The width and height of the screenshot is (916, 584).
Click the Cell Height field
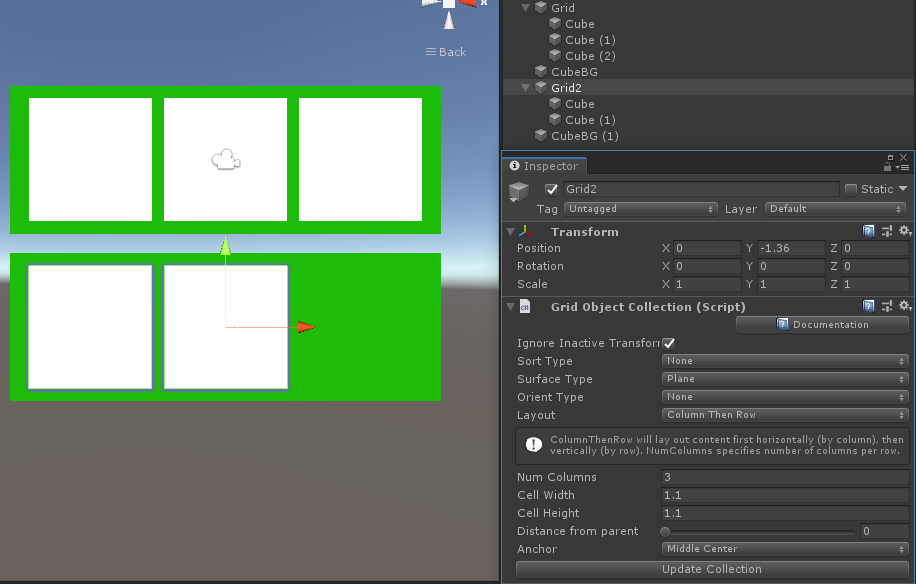(x=785, y=513)
